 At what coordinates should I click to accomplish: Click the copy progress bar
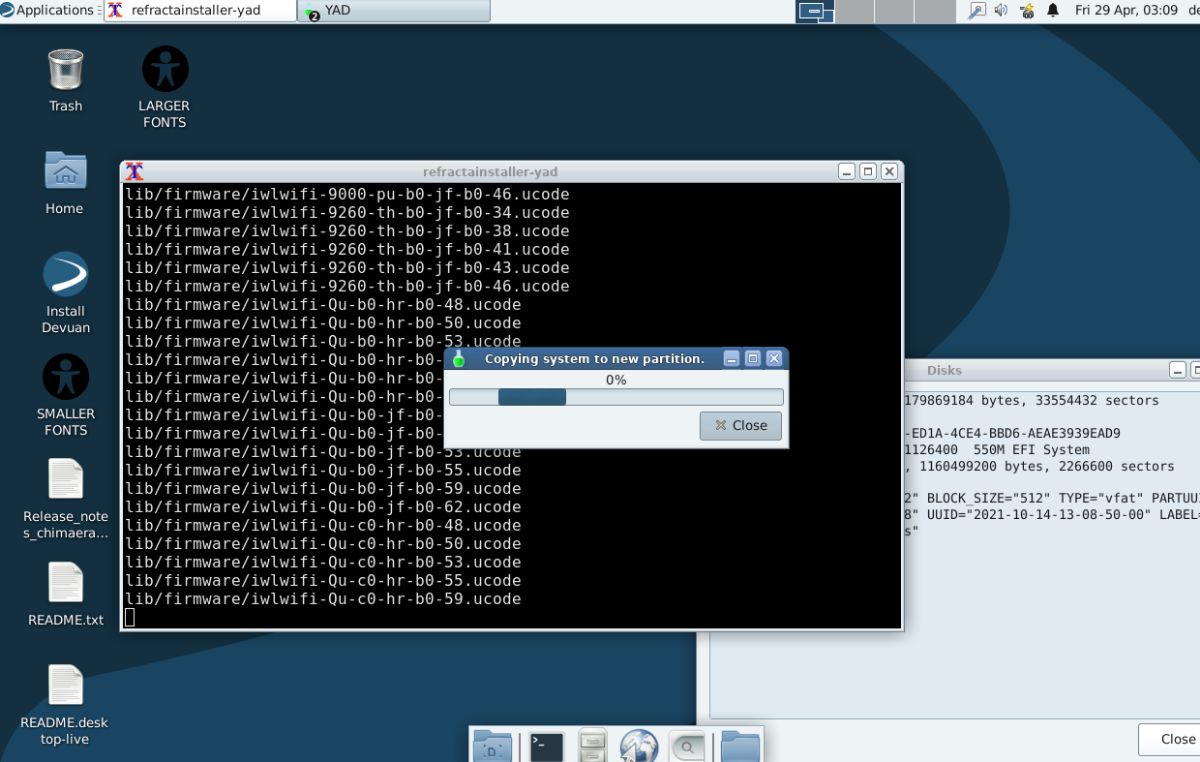click(616, 396)
